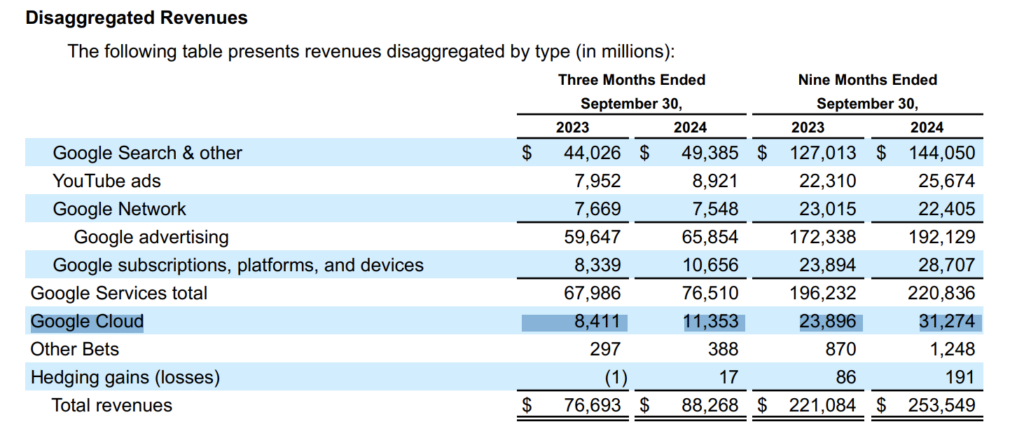
Task: Click the value 388
Action: [x=723, y=349]
